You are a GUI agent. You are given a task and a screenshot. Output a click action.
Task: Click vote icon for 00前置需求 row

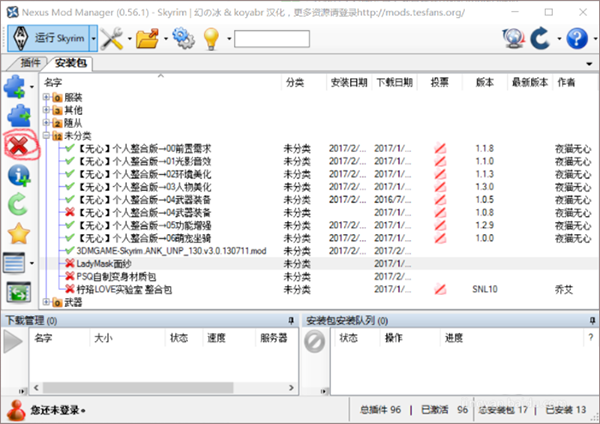click(440, 148)
